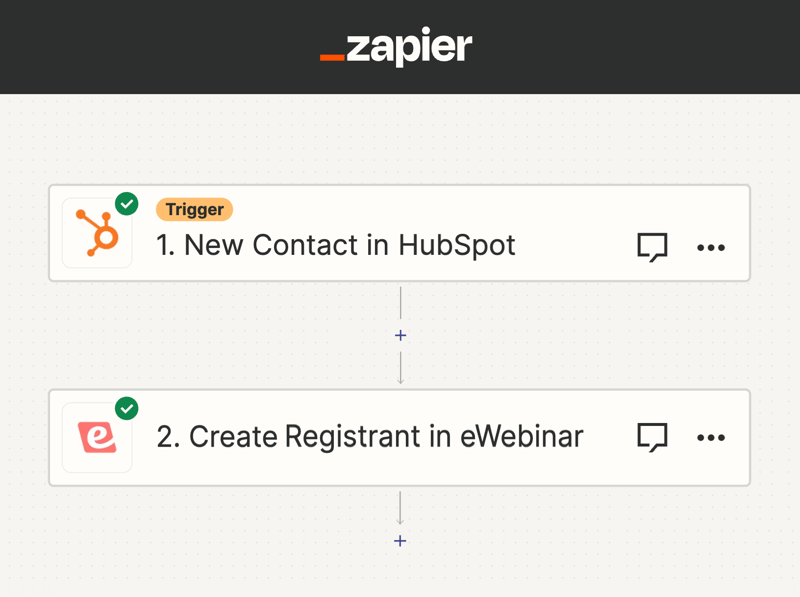Click the eWebinar app icon
The width and height of the screenshot is (800, 597).
97,438
